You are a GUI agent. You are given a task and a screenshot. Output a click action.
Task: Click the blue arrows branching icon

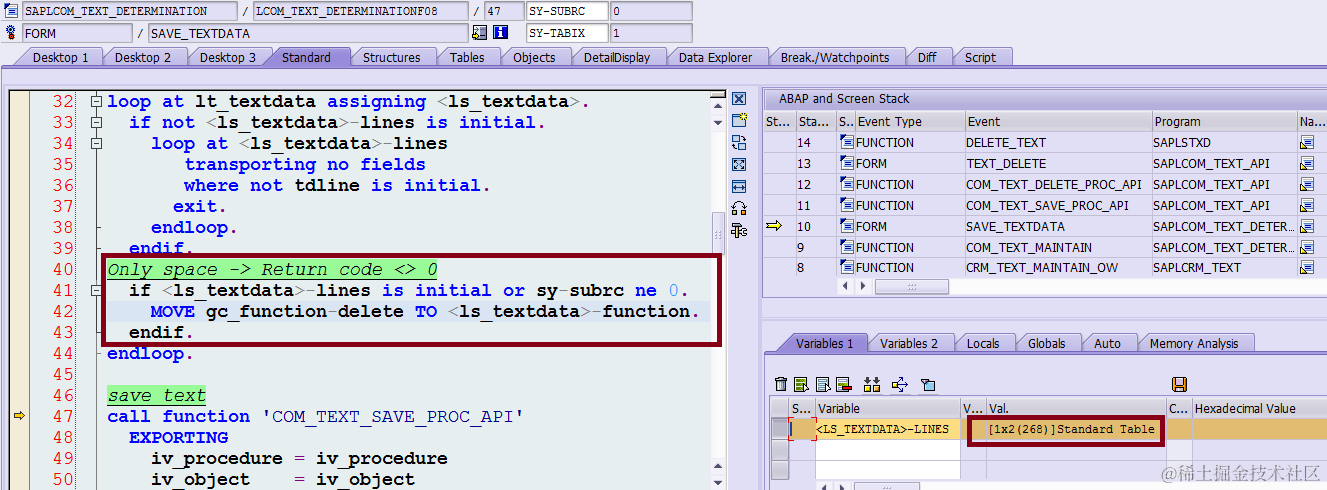[900, 384]
